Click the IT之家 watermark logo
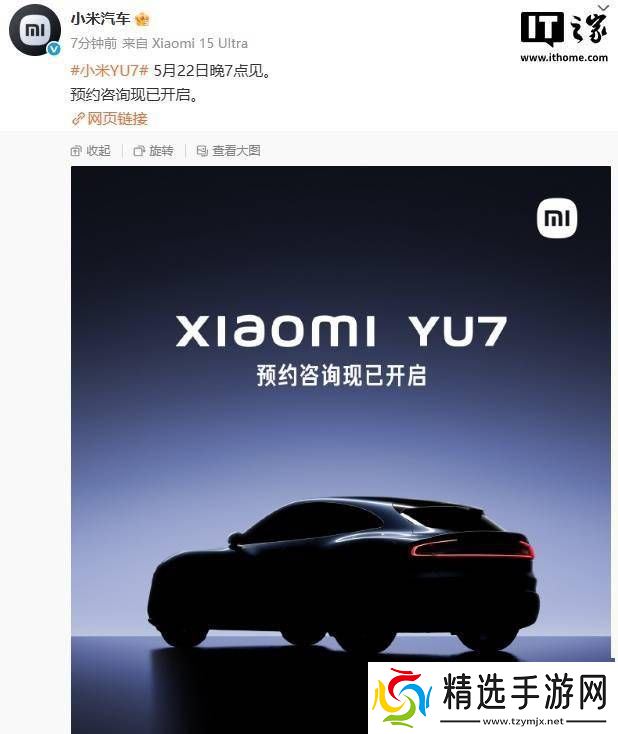 tap(564, 38)
